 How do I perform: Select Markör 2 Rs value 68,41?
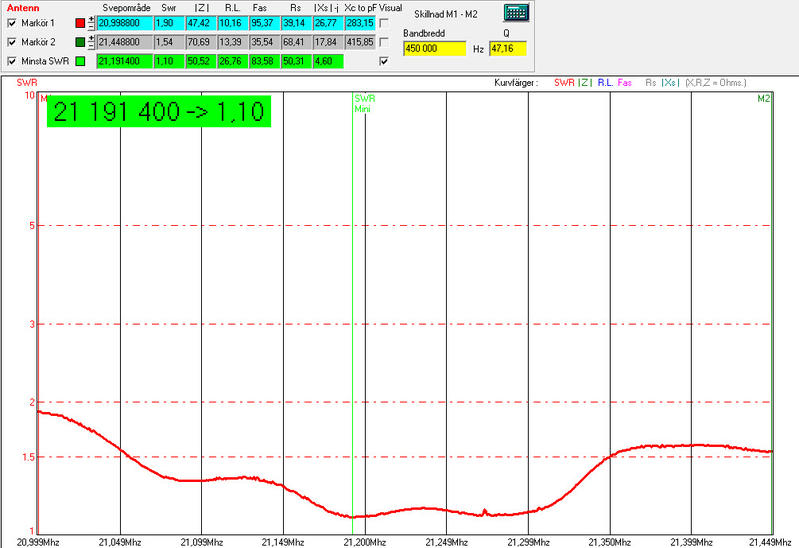coord(296,42)
